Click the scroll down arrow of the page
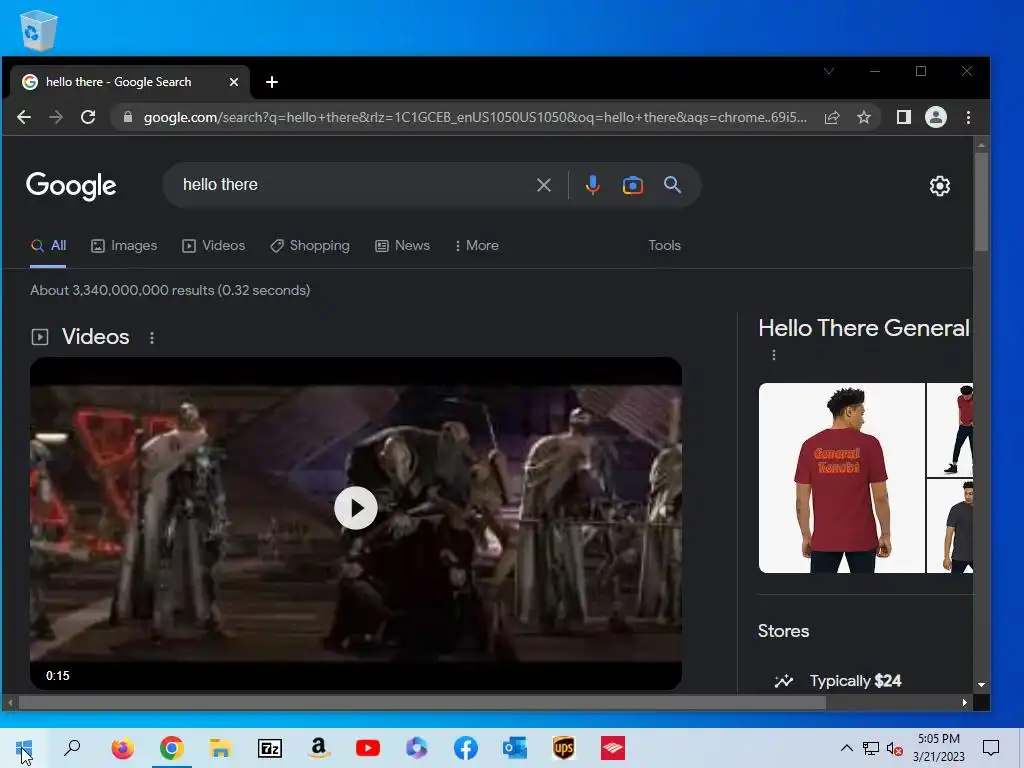Image resolution: width=1024 pixels, height=768 pixels. (x=981, y=685)
